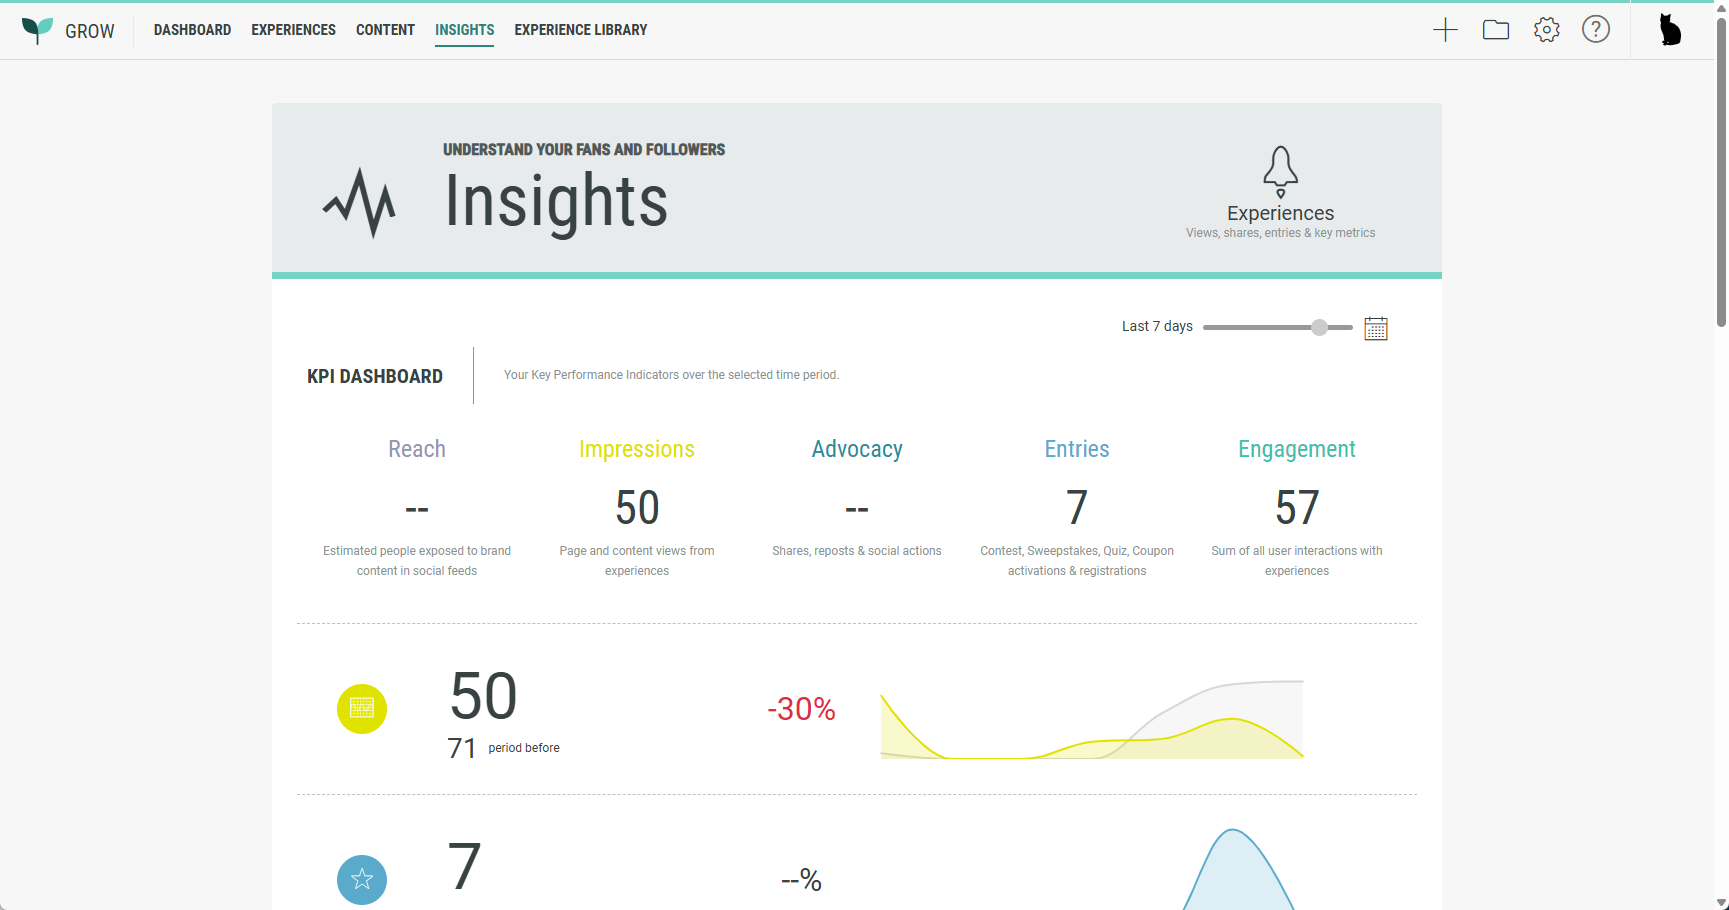The width and height of the screenshot is (1729, 910).
Task: Open the cat profile avatar
Action: [1669, 30]
